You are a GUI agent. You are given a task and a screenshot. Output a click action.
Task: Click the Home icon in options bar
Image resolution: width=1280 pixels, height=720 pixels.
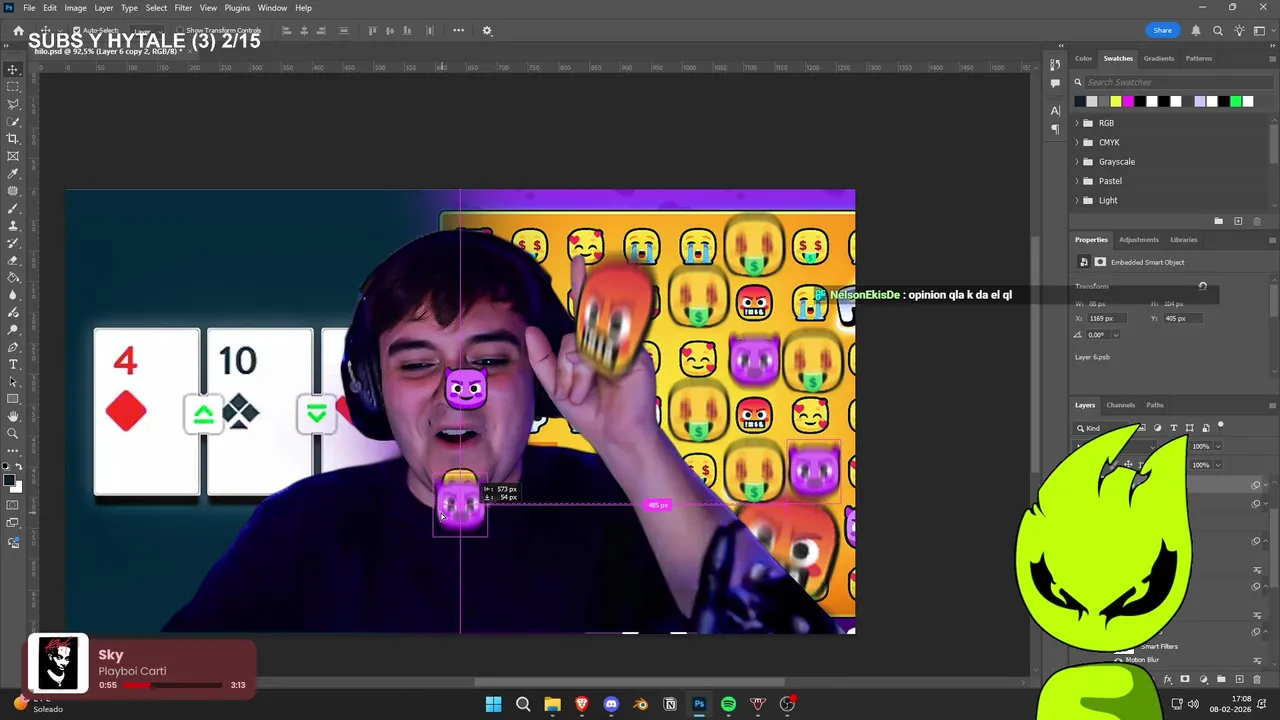[x=18, y=30]
